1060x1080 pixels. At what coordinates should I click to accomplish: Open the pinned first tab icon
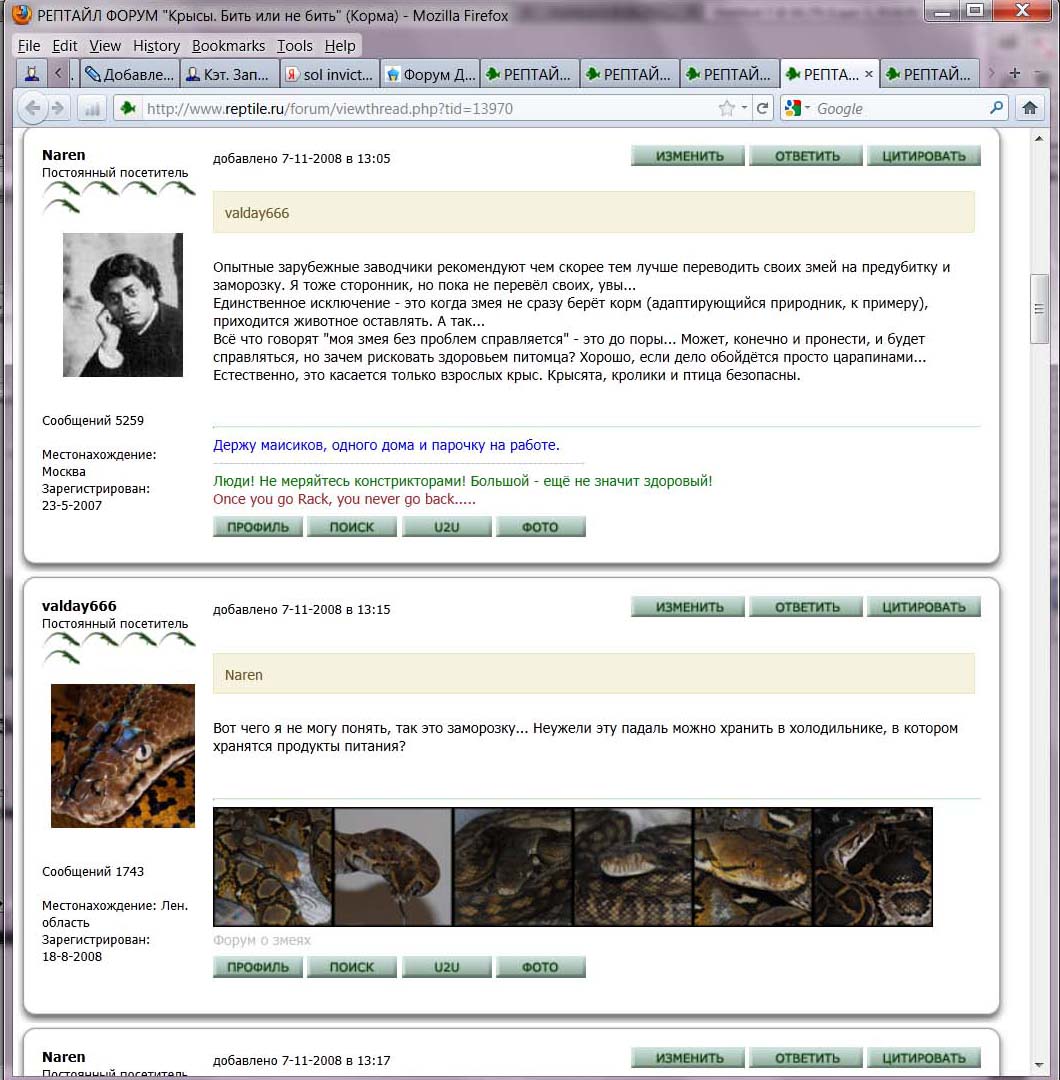32,74
